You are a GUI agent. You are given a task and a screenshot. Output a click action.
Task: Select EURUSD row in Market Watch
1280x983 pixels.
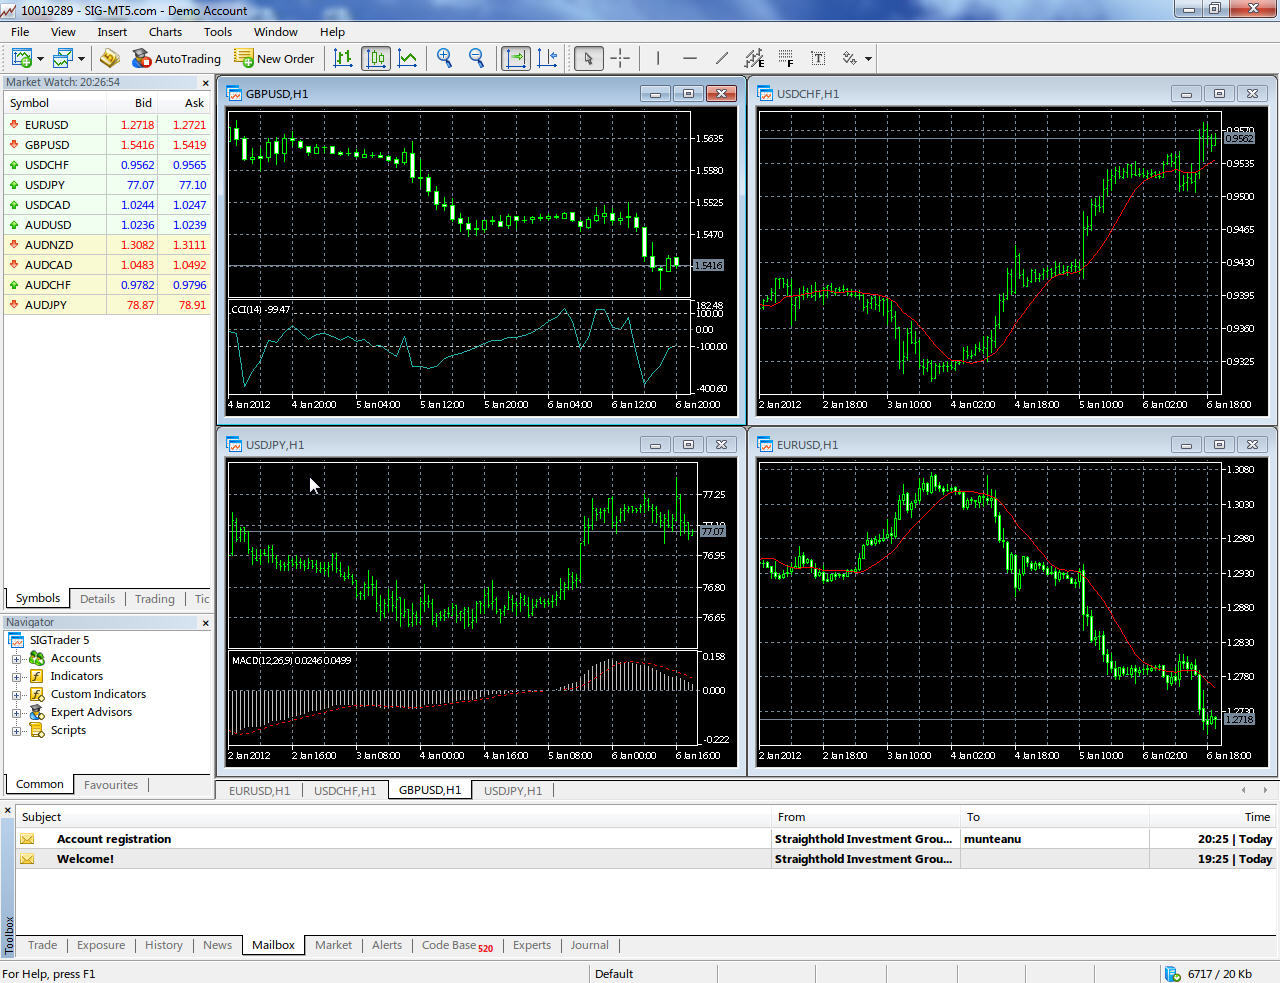107,125
